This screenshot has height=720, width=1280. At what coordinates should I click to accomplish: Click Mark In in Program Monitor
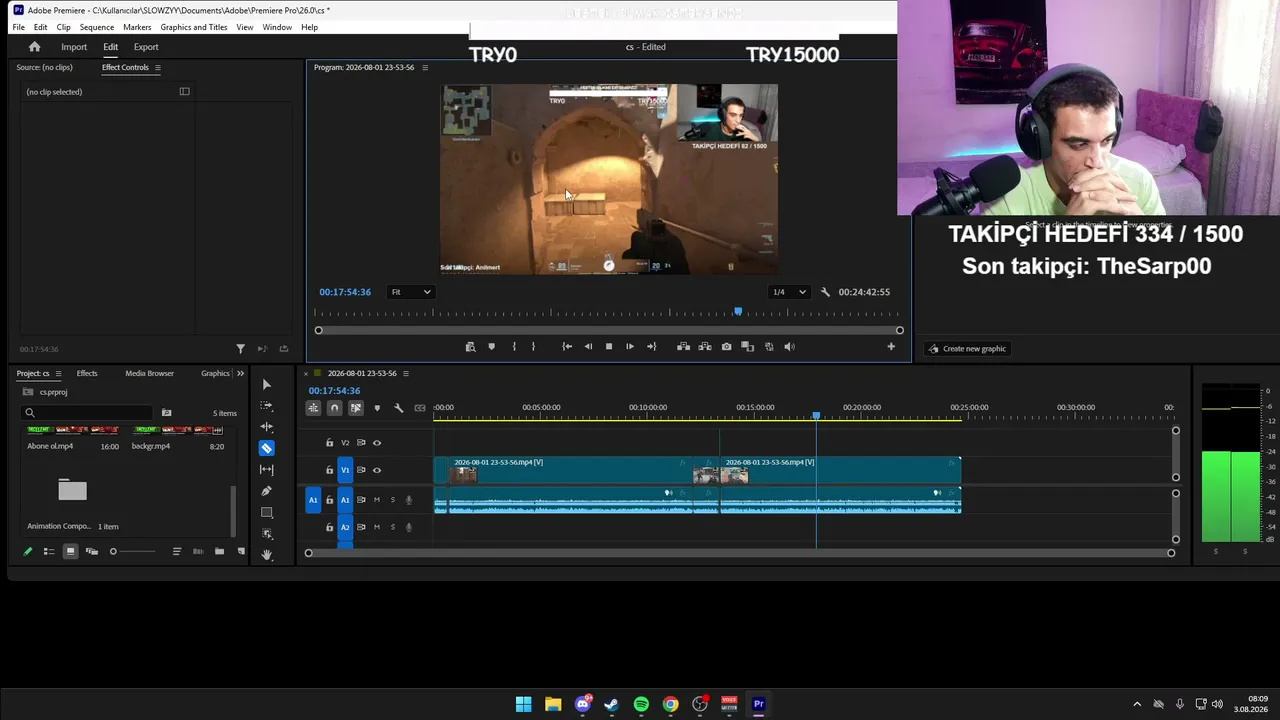click(514, 347)
